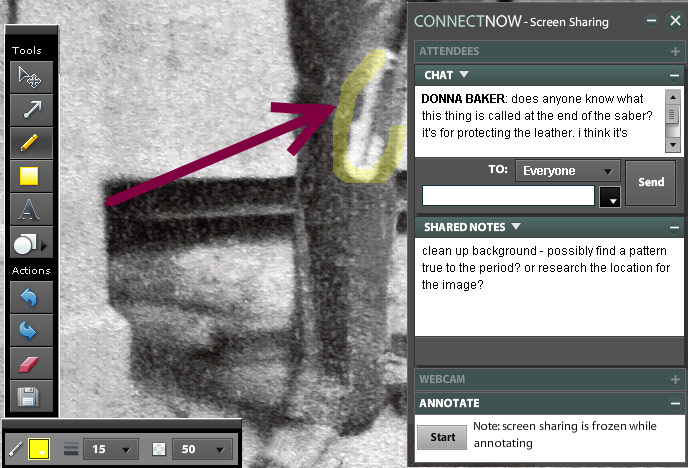
Task: Expand the Webcam panel
Action: click(x=676, y=379)
